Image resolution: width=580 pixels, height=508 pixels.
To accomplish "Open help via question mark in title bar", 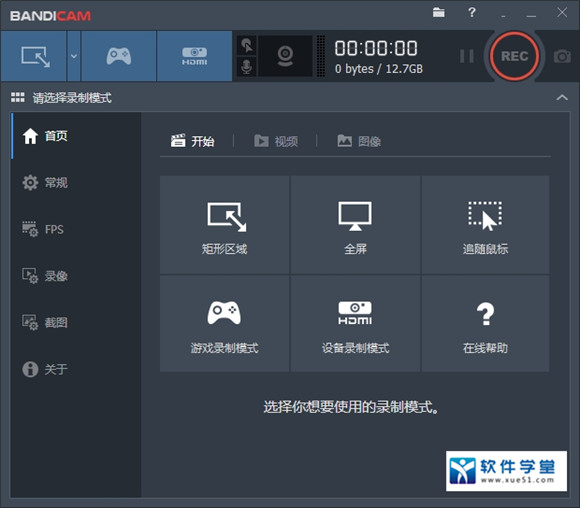I will click(472, 13).
